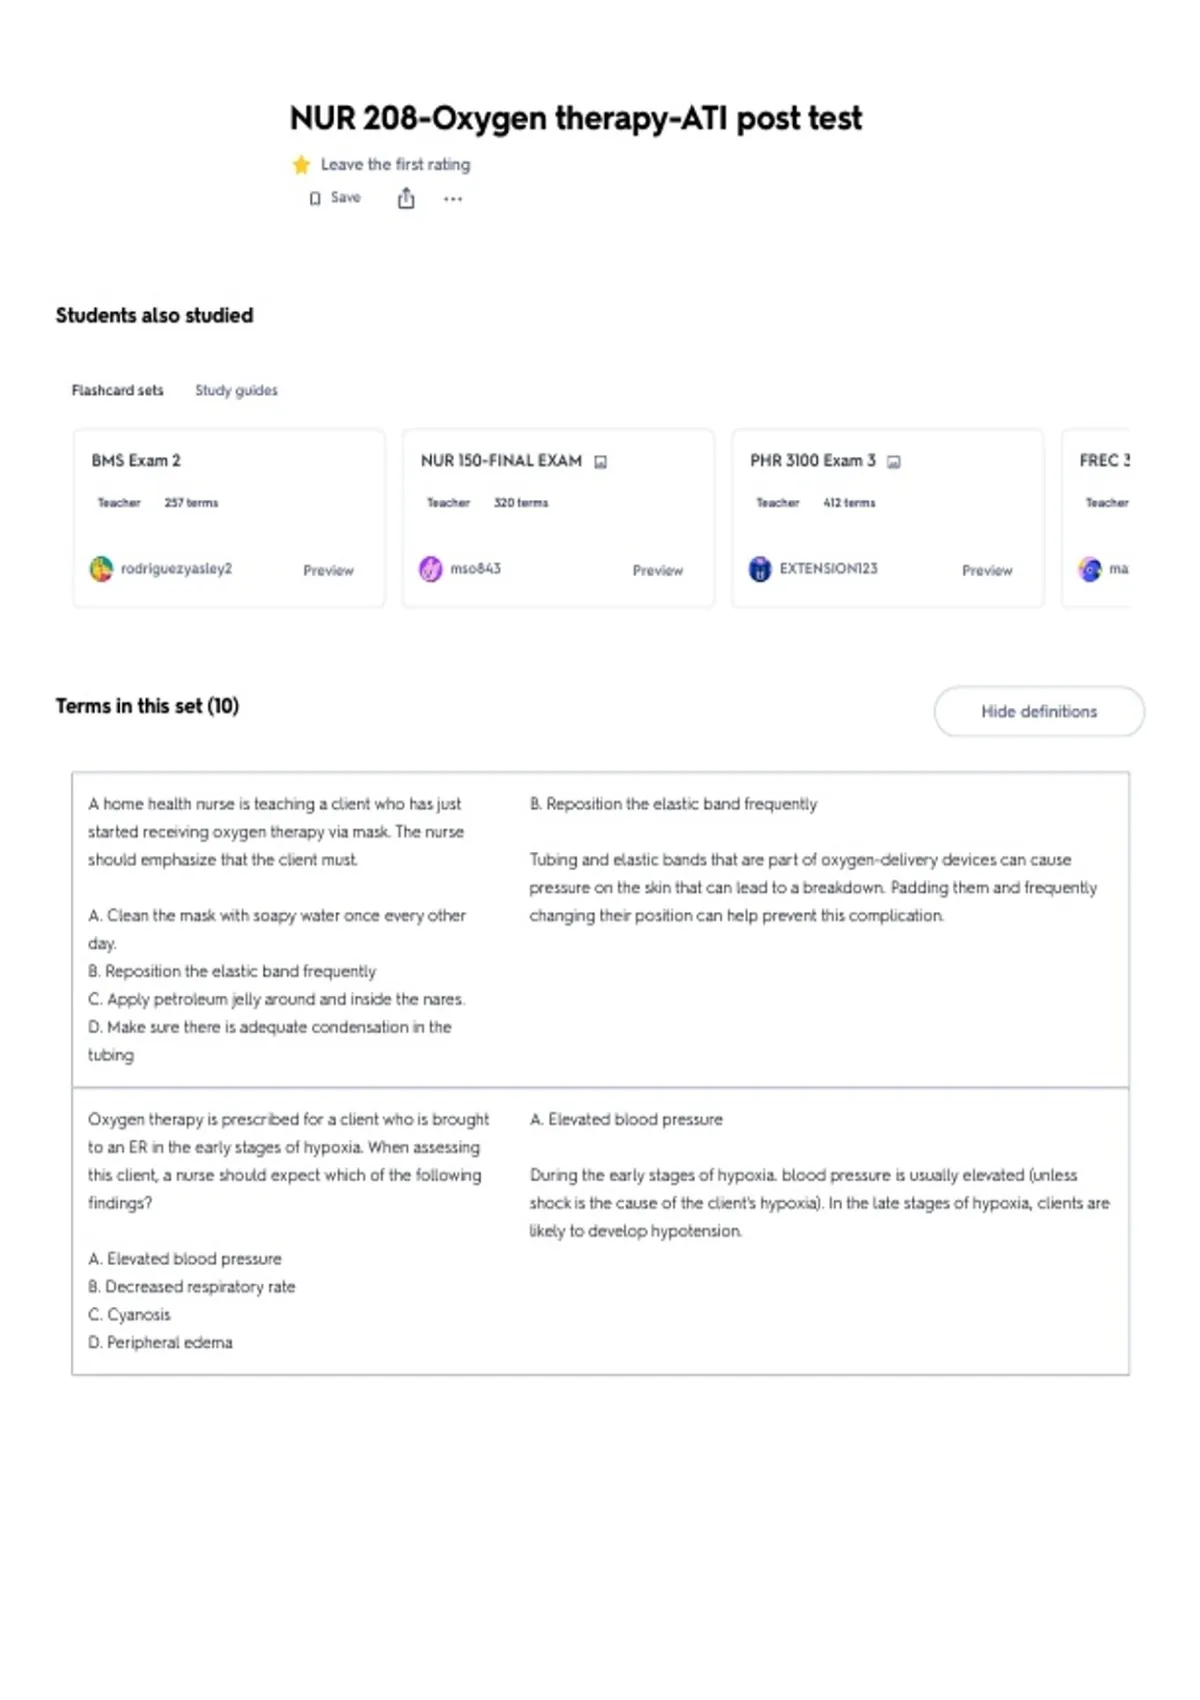Open the share icon below the title
Screen dimensions: 1200x1700
406,199
